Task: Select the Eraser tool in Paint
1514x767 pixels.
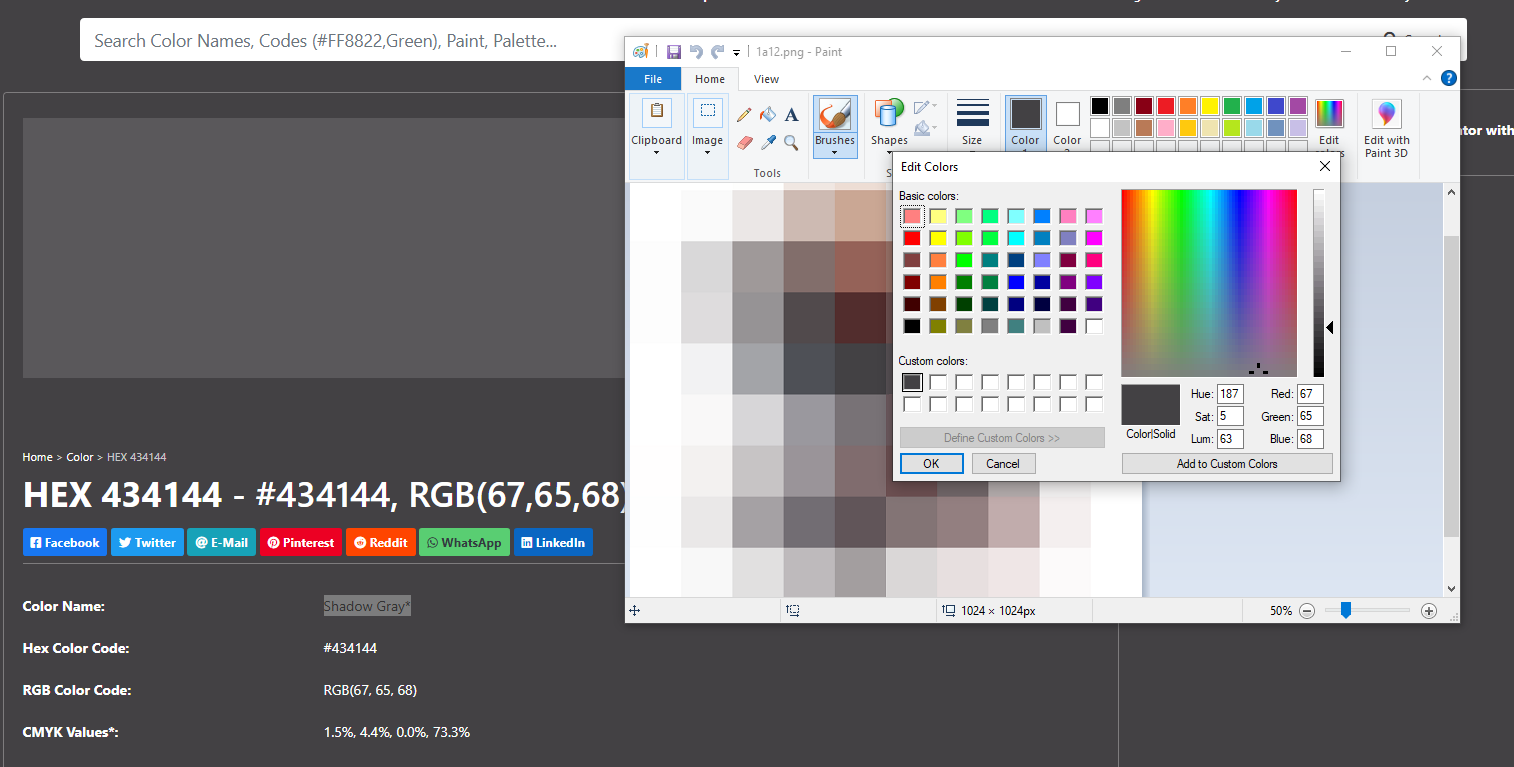Action: click(744, 143)
